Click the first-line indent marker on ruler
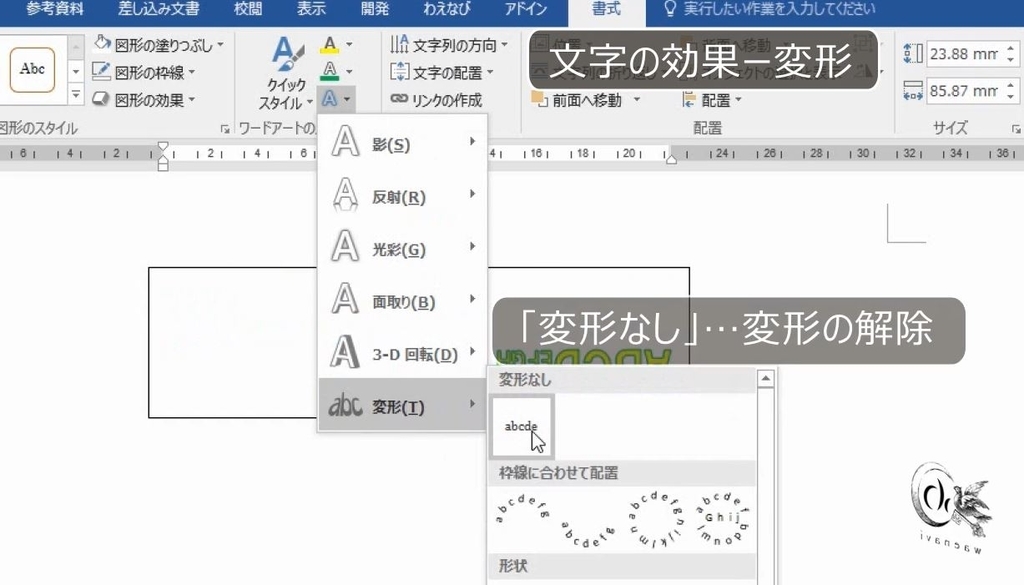The width and height of the screenshot is (1024, 585). [x=163, y=148]
